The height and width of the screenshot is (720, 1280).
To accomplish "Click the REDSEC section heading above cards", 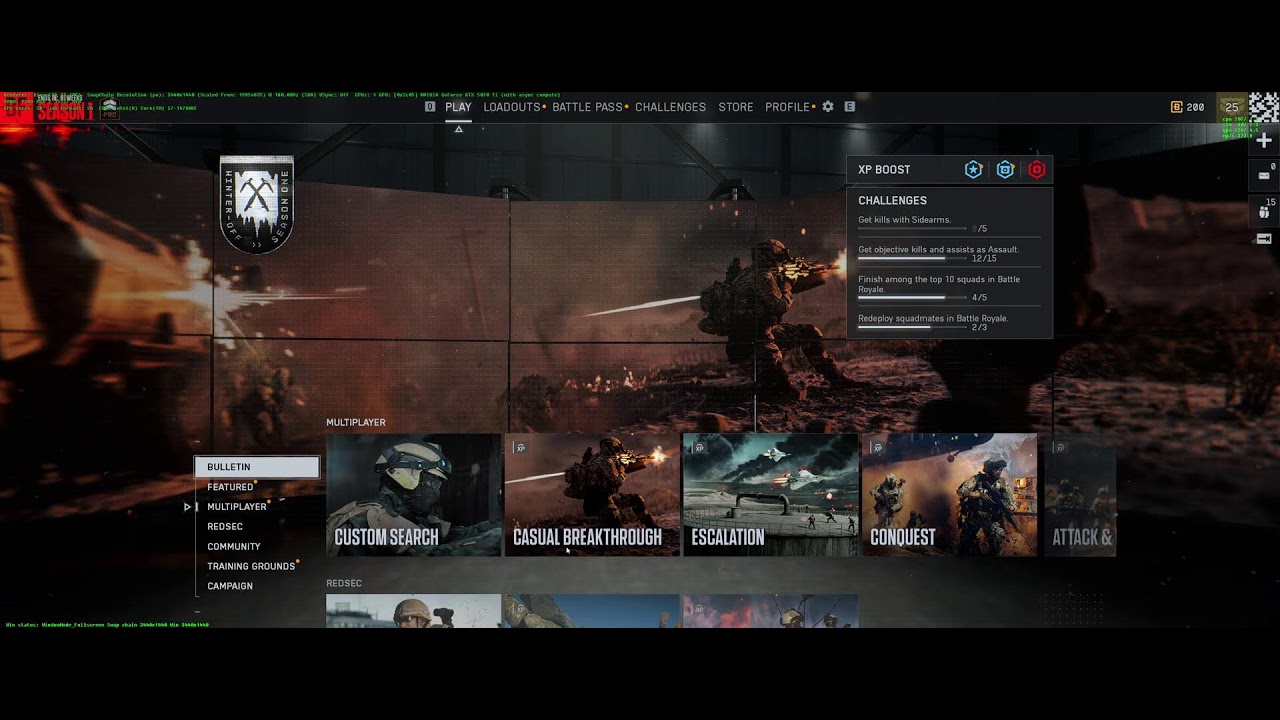I will pos(344,583).
